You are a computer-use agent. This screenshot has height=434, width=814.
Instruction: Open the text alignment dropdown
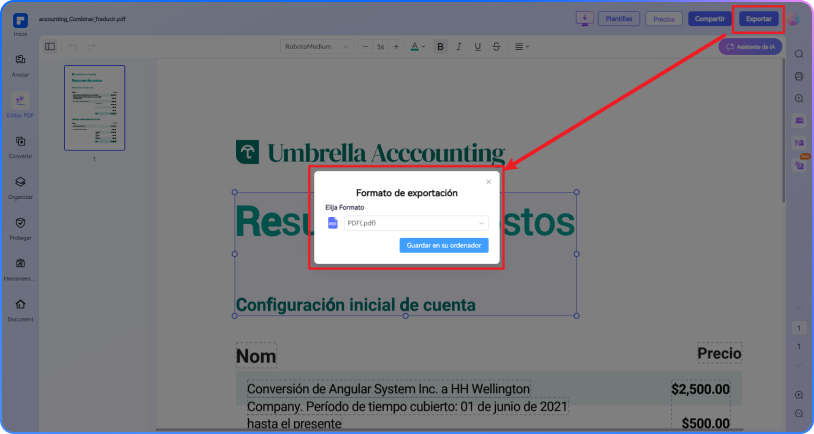click(522, 47)
